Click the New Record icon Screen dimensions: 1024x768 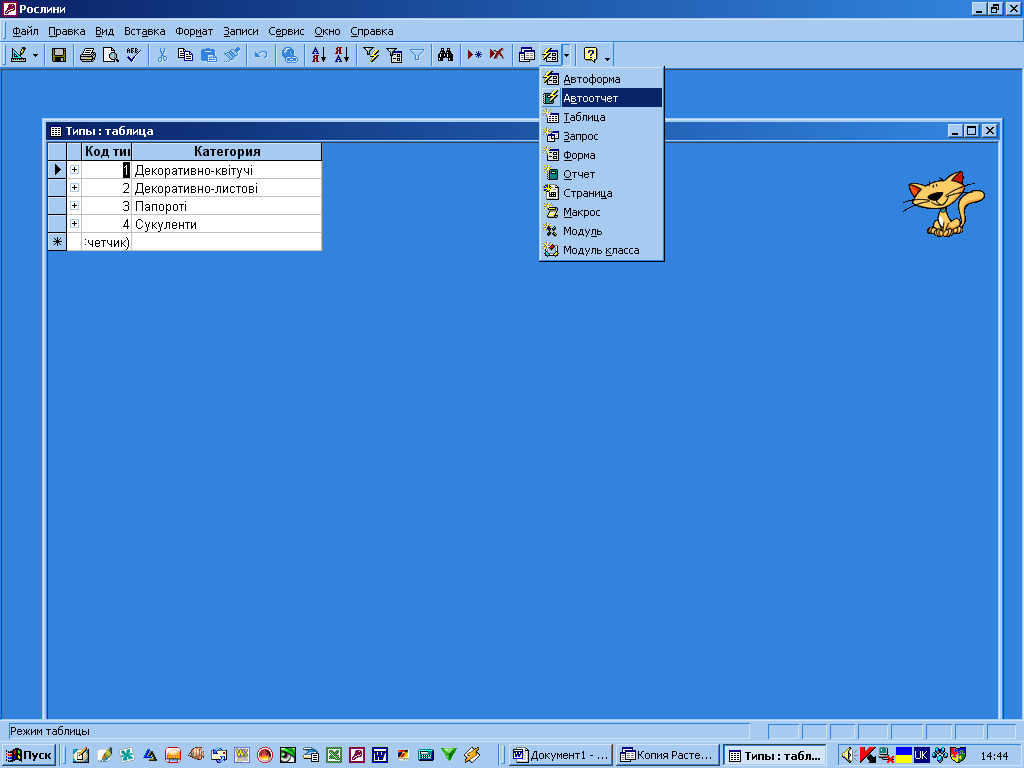coord(474,55)
